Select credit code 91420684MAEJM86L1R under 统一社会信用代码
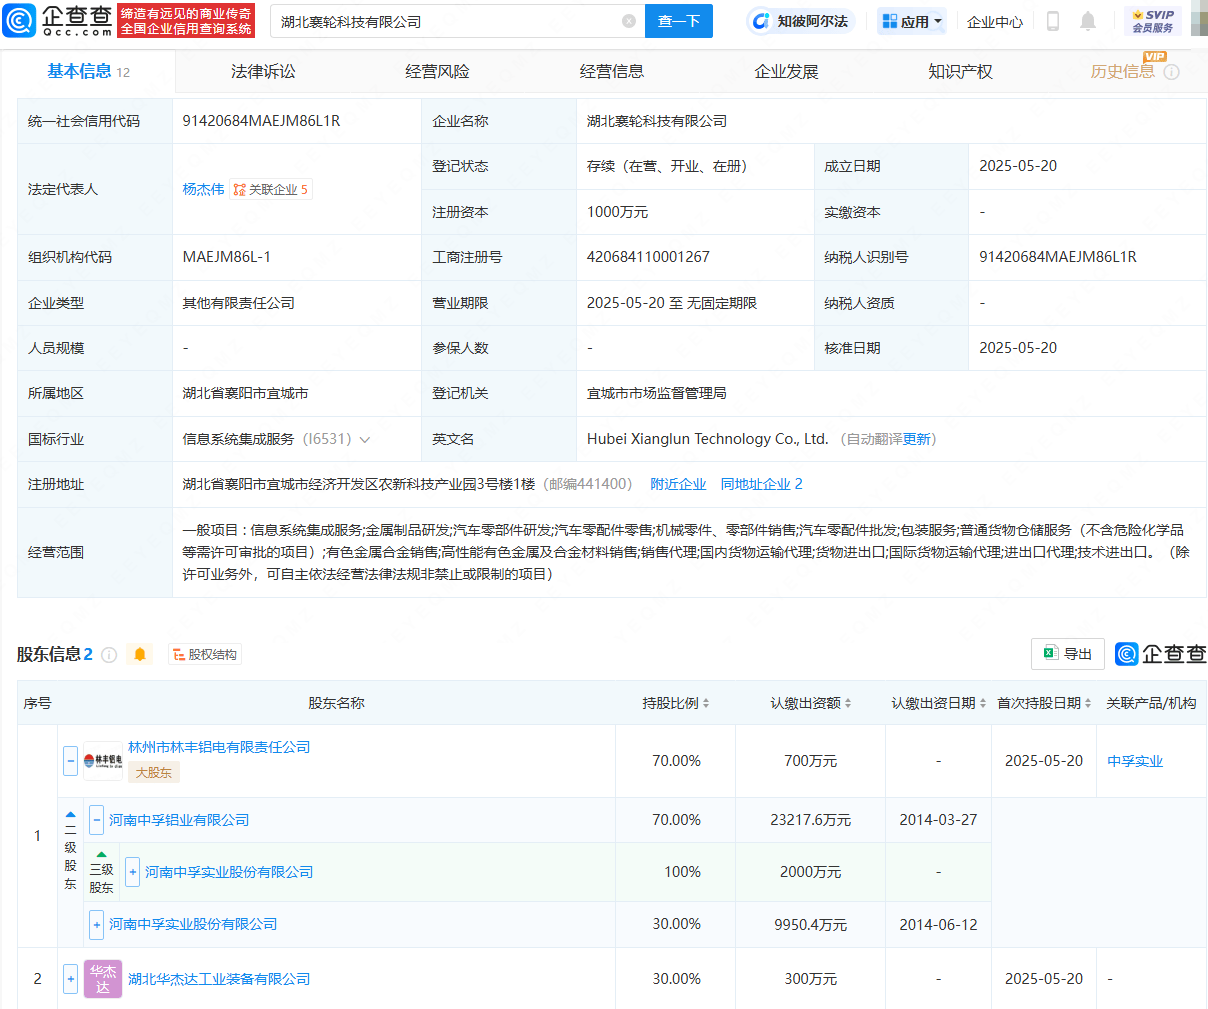1208x1009 pixels. point(261,121)
